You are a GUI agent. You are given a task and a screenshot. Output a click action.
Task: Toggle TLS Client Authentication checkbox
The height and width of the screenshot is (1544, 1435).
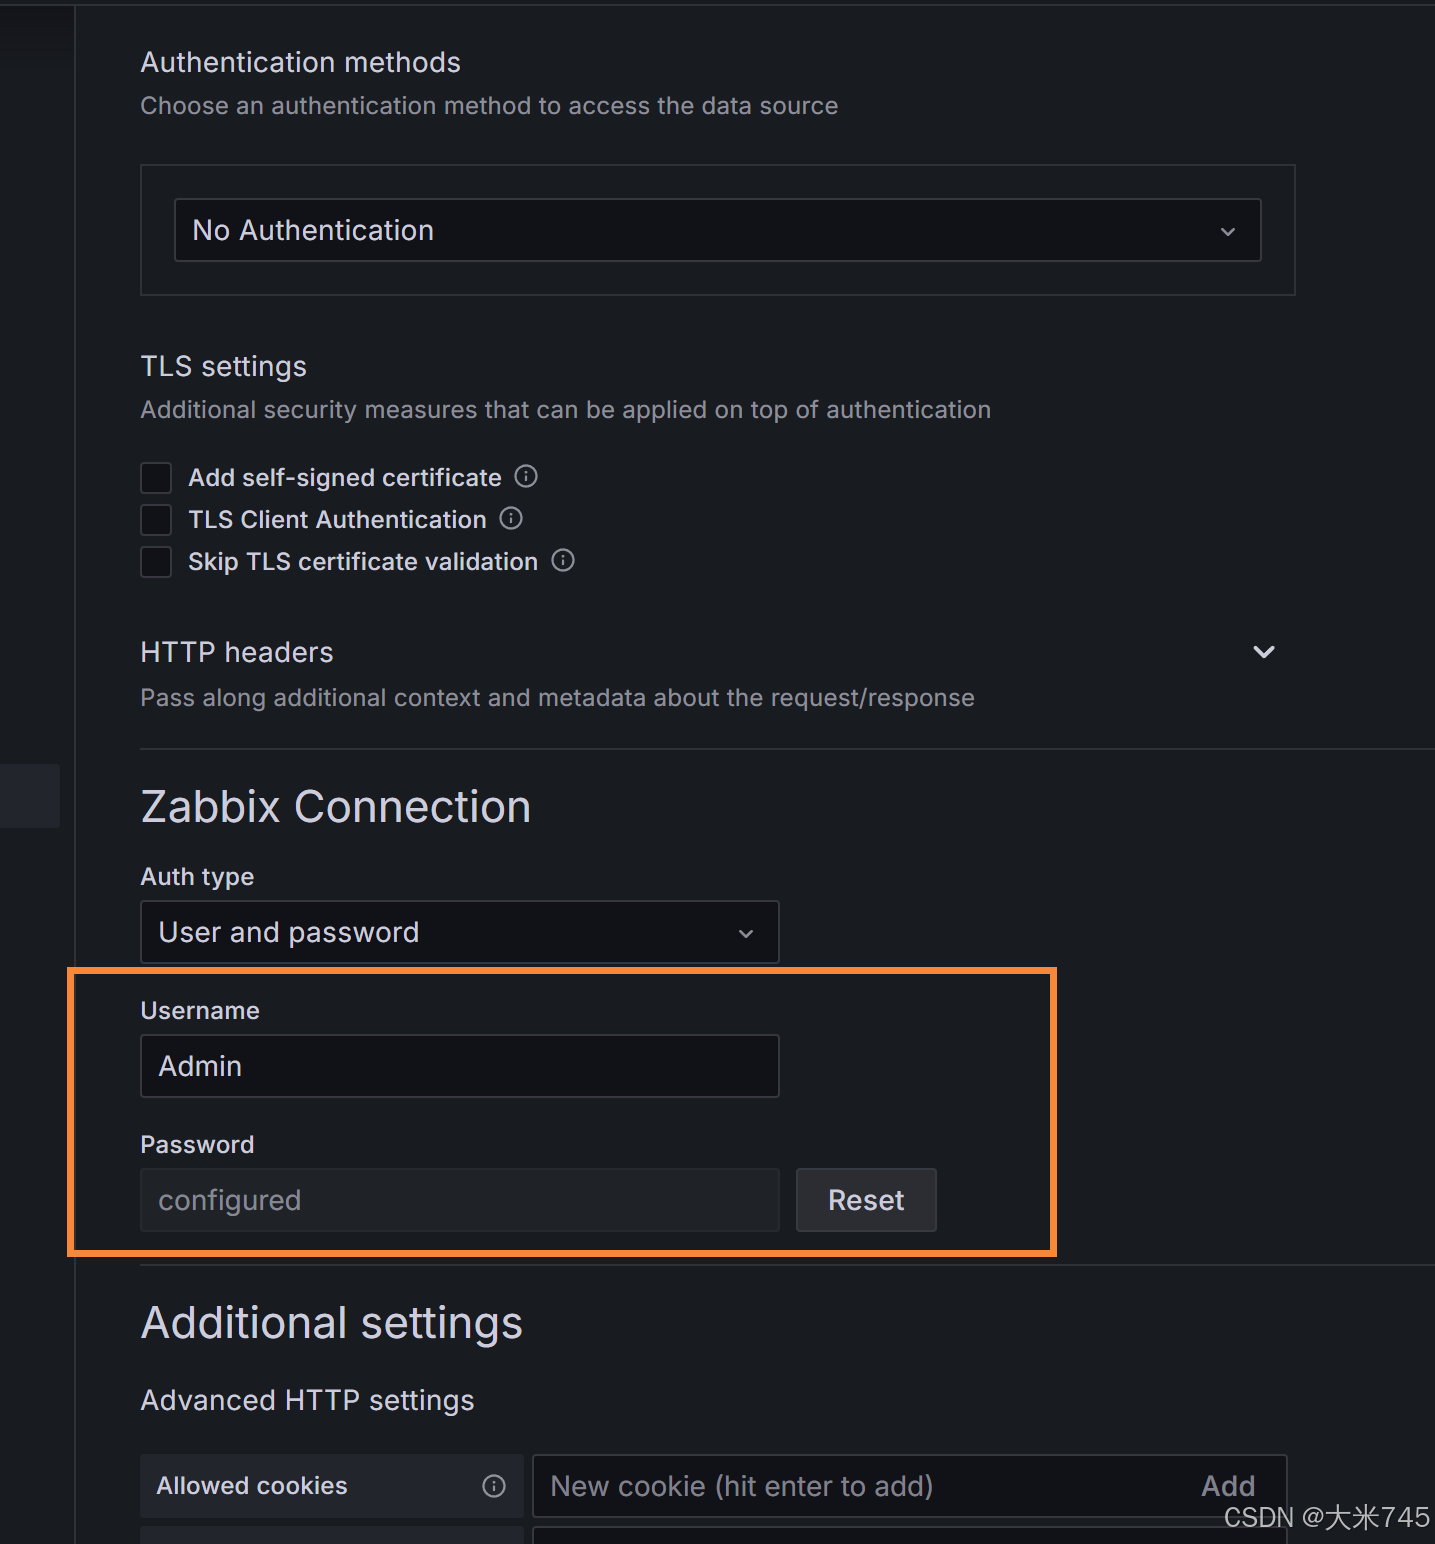(156, 519)
